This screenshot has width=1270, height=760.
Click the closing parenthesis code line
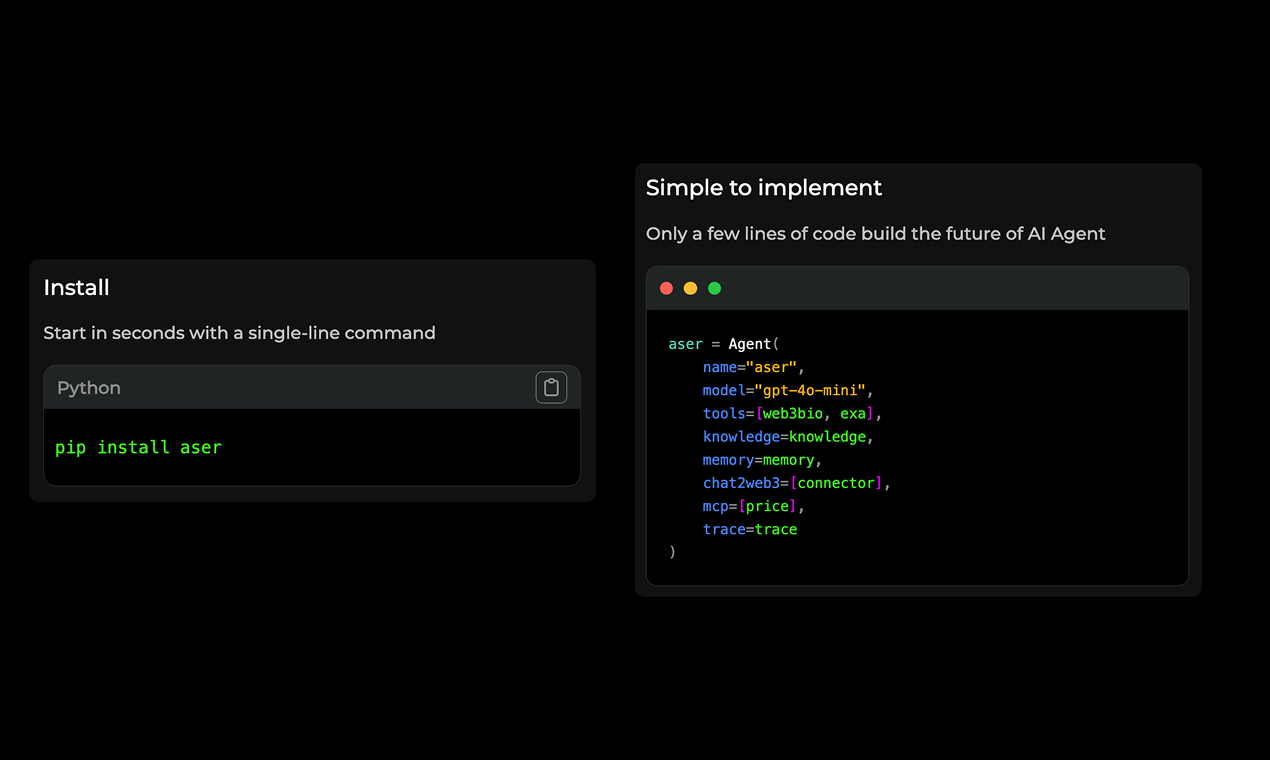(x=672, y=552)
